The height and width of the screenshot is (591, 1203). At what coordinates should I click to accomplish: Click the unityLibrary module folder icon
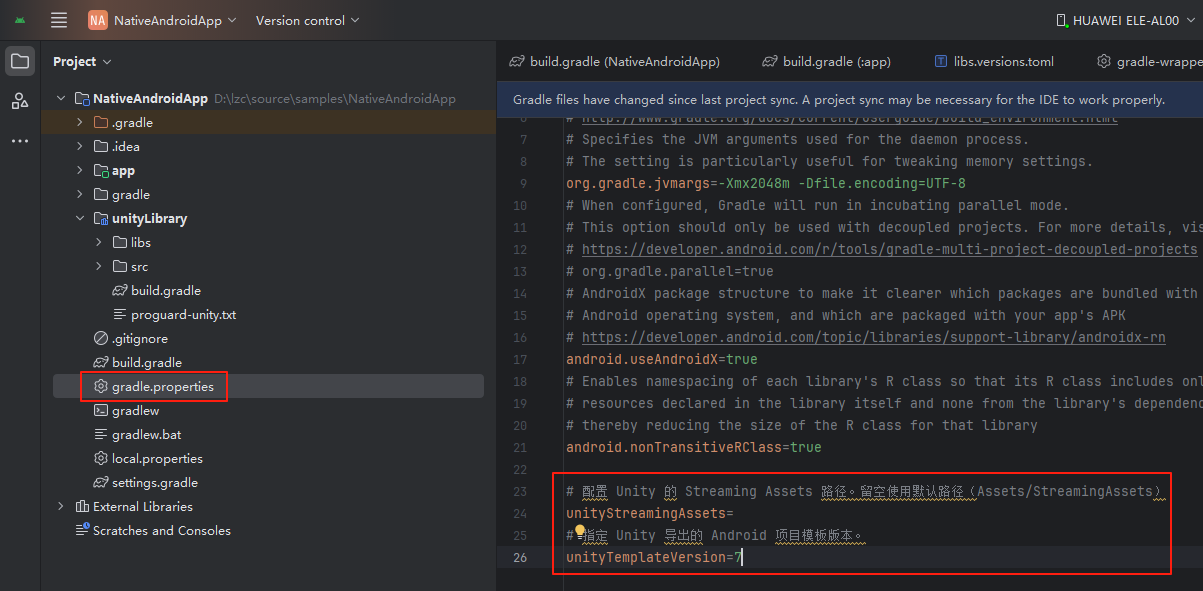[101, 219]
